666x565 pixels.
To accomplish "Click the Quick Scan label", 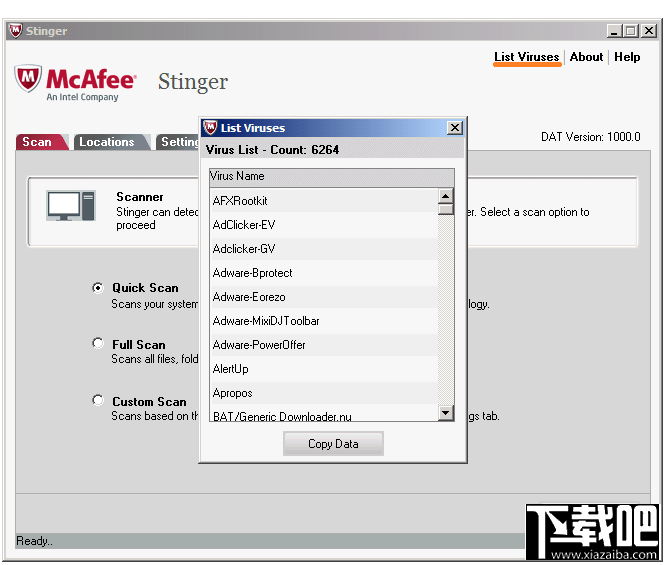I will tap(145, 288).
